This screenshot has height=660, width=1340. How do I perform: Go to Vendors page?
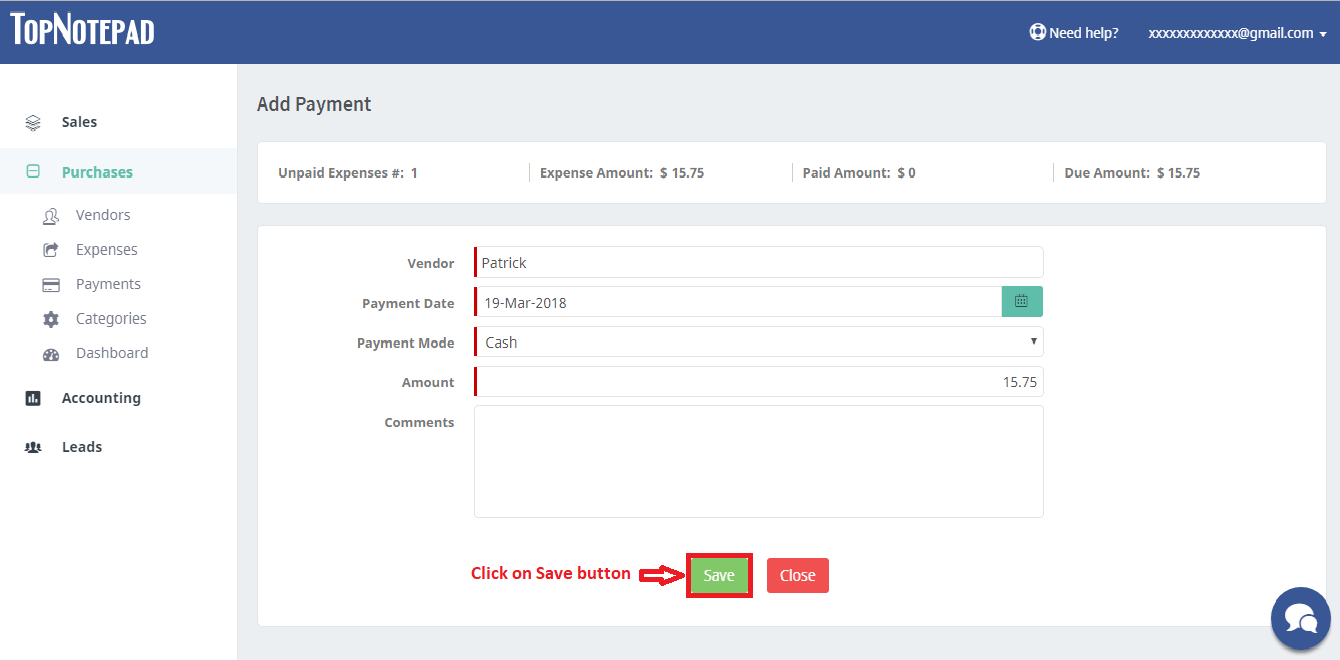[x=103, y=215]
